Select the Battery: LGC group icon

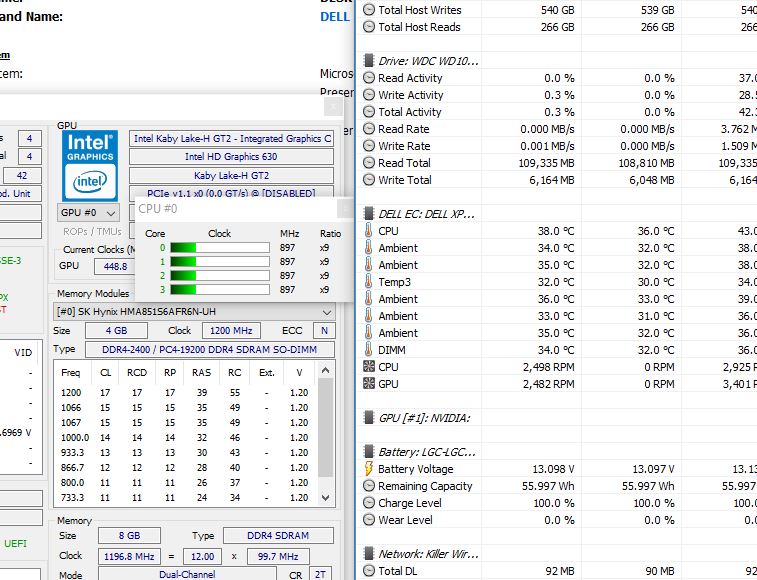pyautogui.click(x=369, y=452)
